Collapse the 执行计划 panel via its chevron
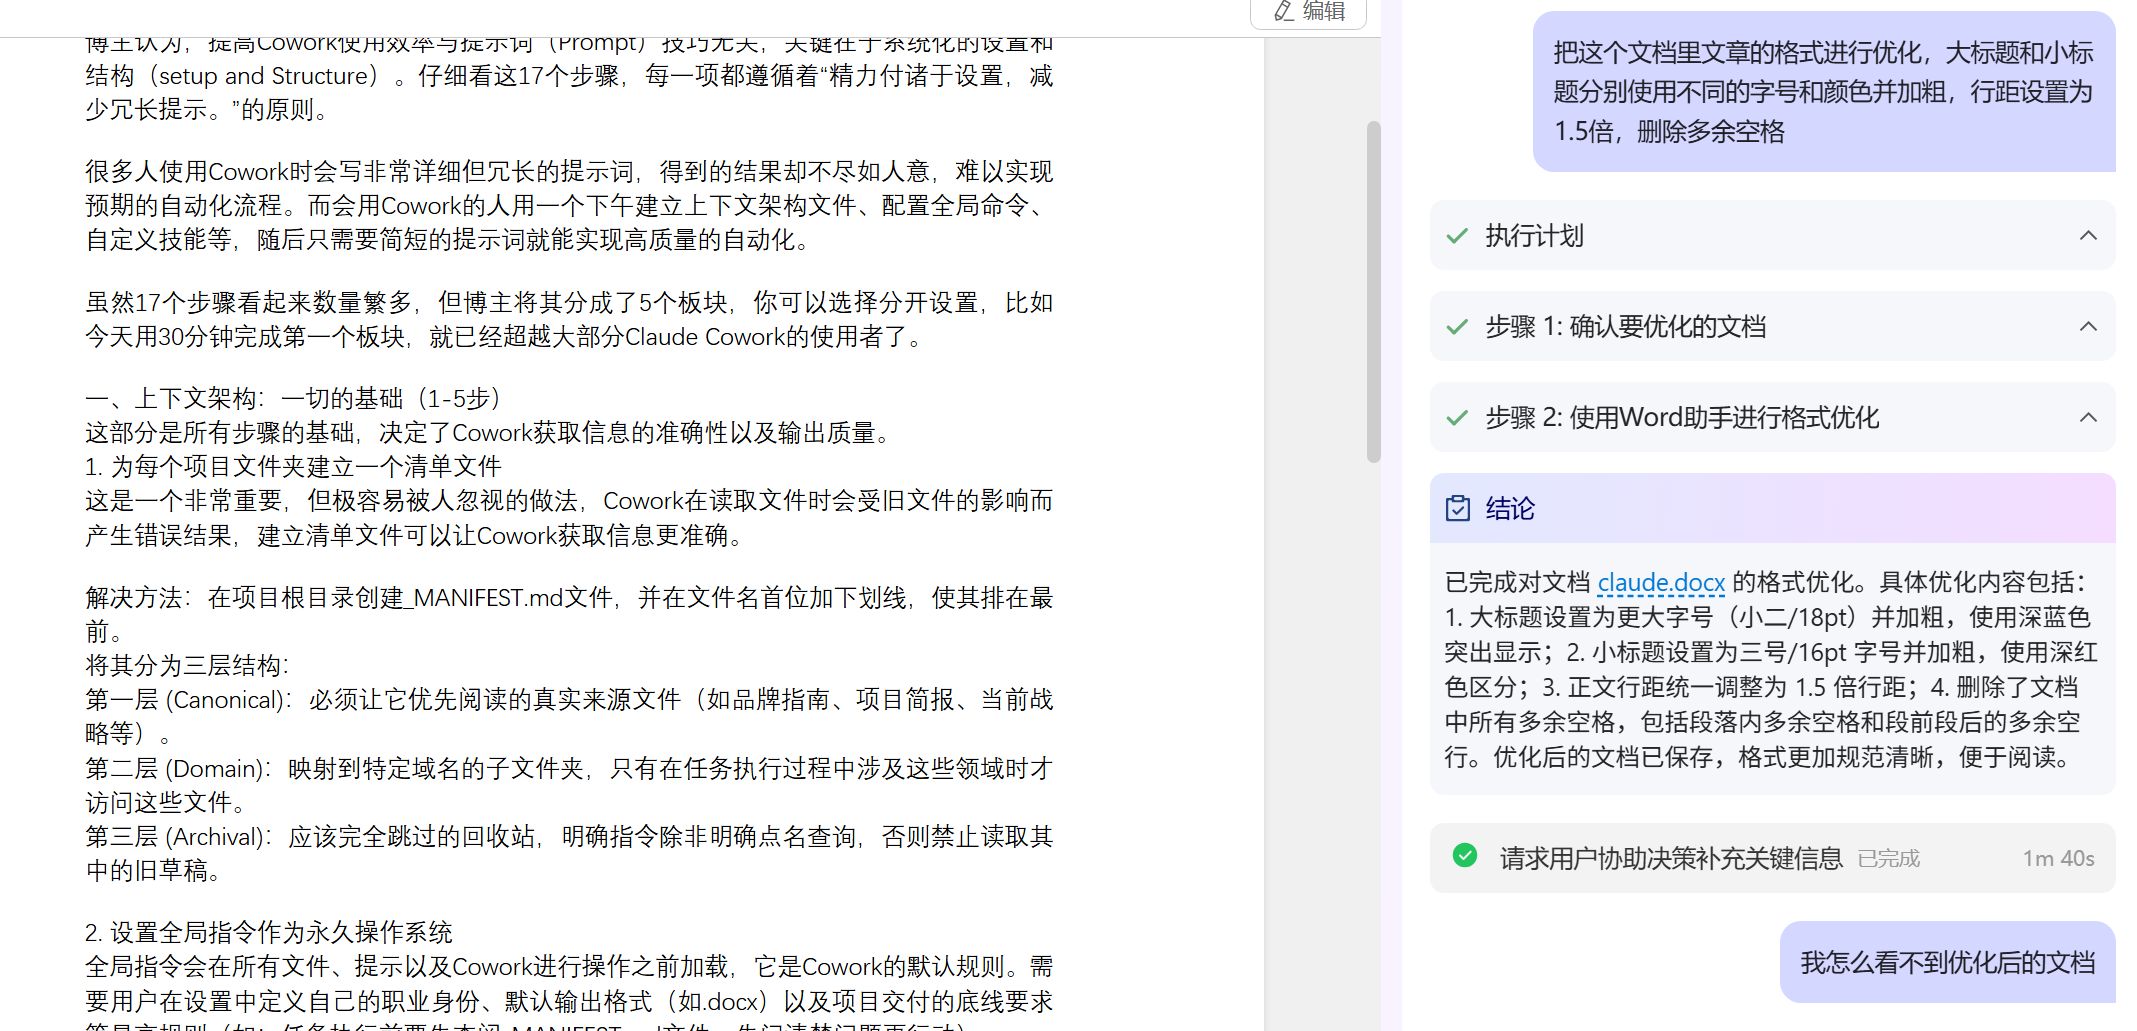Image resolution: width=2137 pixels, height=1031 pixels. point(2088,235)
